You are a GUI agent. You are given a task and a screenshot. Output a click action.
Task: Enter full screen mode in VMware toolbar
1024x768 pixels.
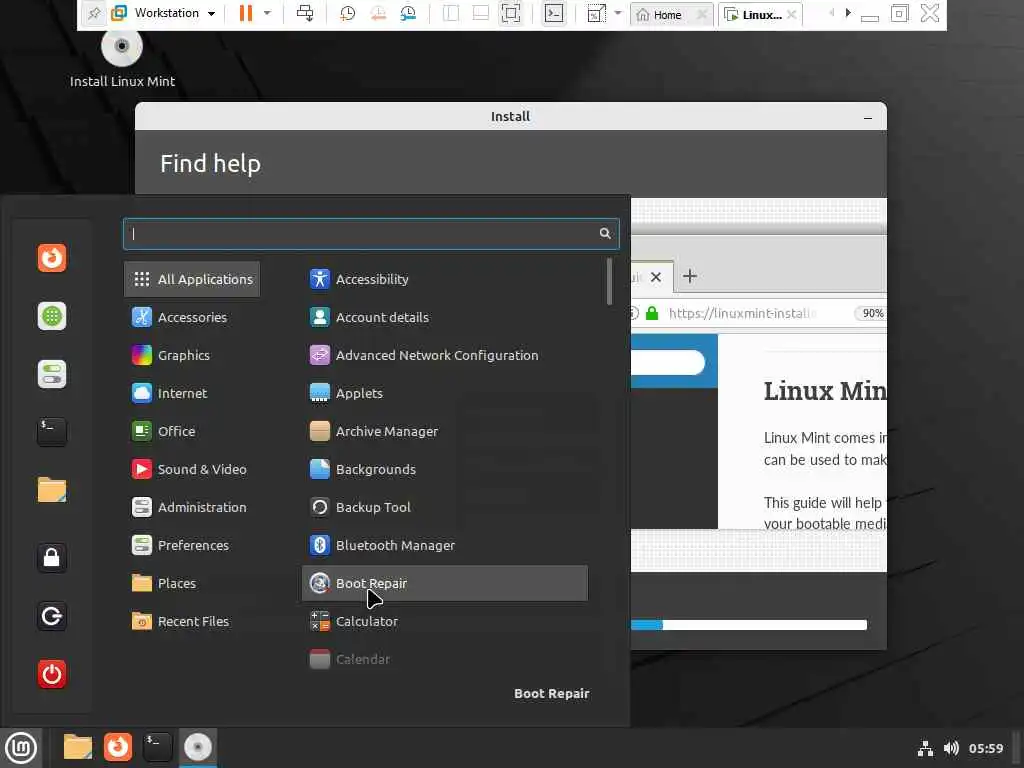point(511,13)
